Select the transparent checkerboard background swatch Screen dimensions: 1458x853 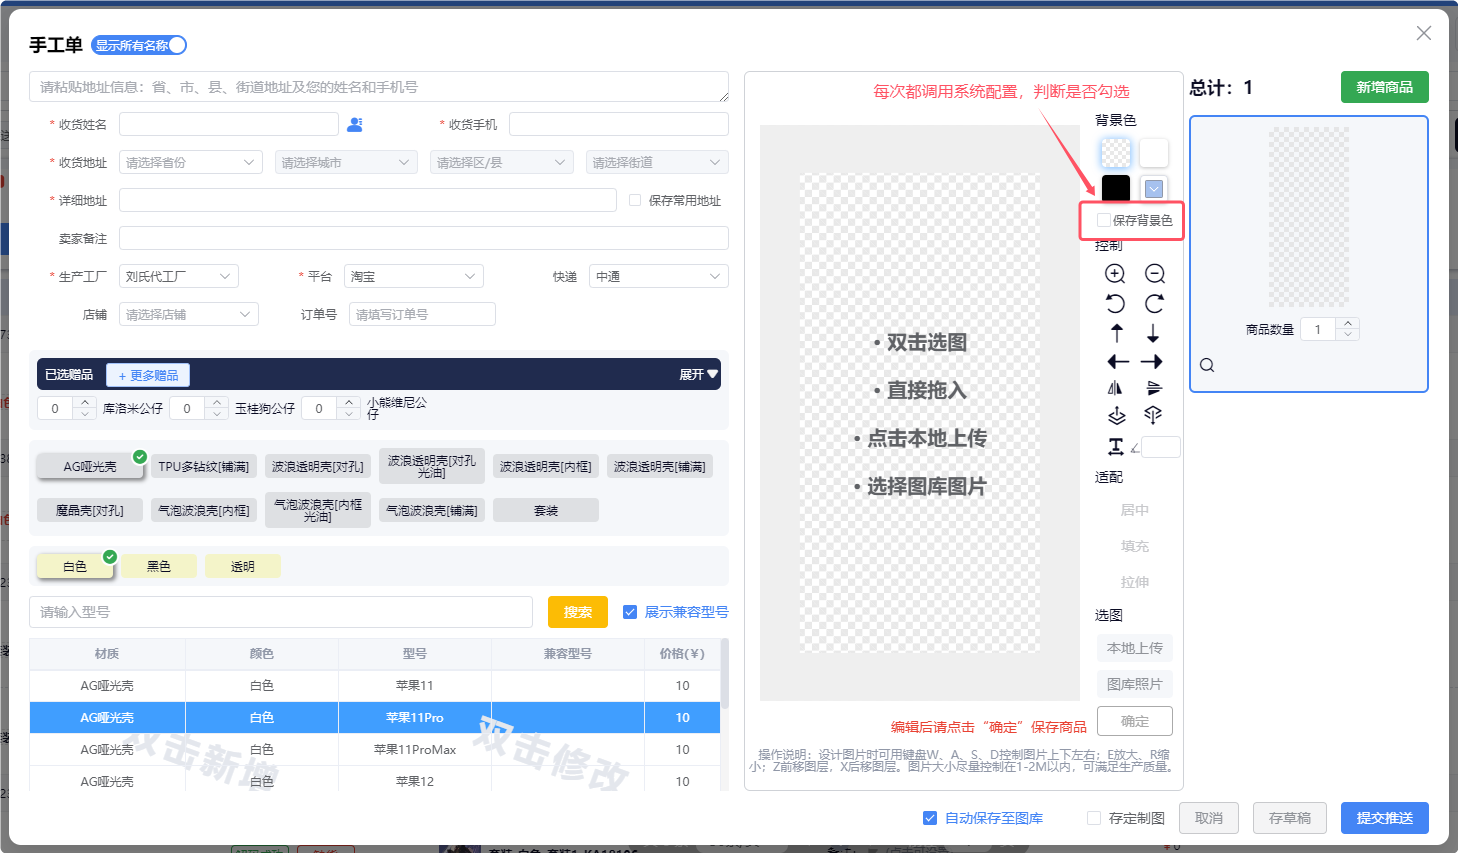click(x=1116, y=152)
